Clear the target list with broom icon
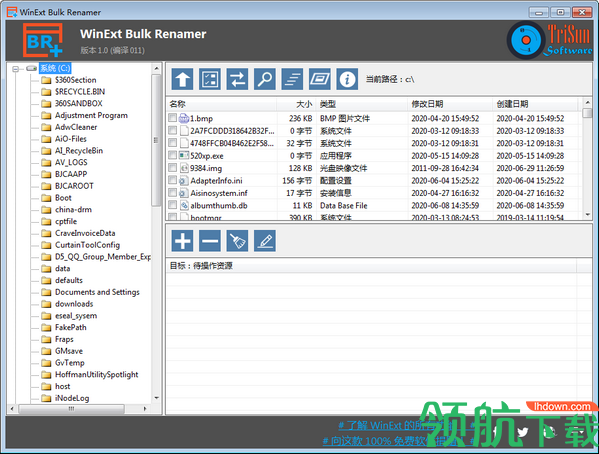 pos(237,241)
